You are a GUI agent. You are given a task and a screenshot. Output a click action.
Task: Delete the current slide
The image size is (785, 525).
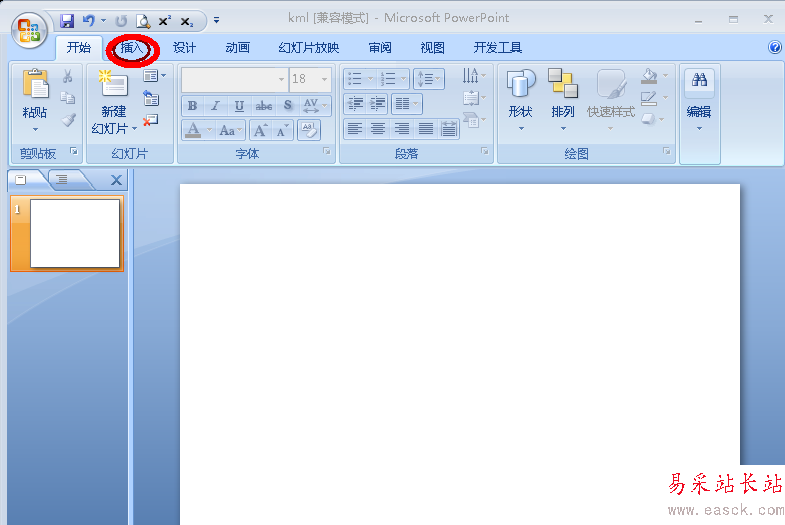(151, 120)
